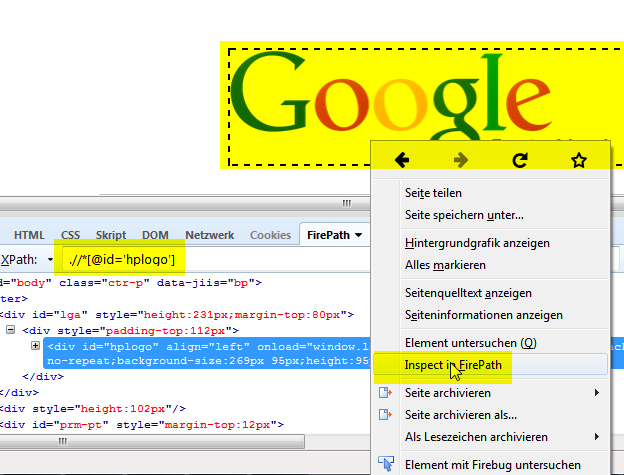Click the bookmark star icon

578,160
